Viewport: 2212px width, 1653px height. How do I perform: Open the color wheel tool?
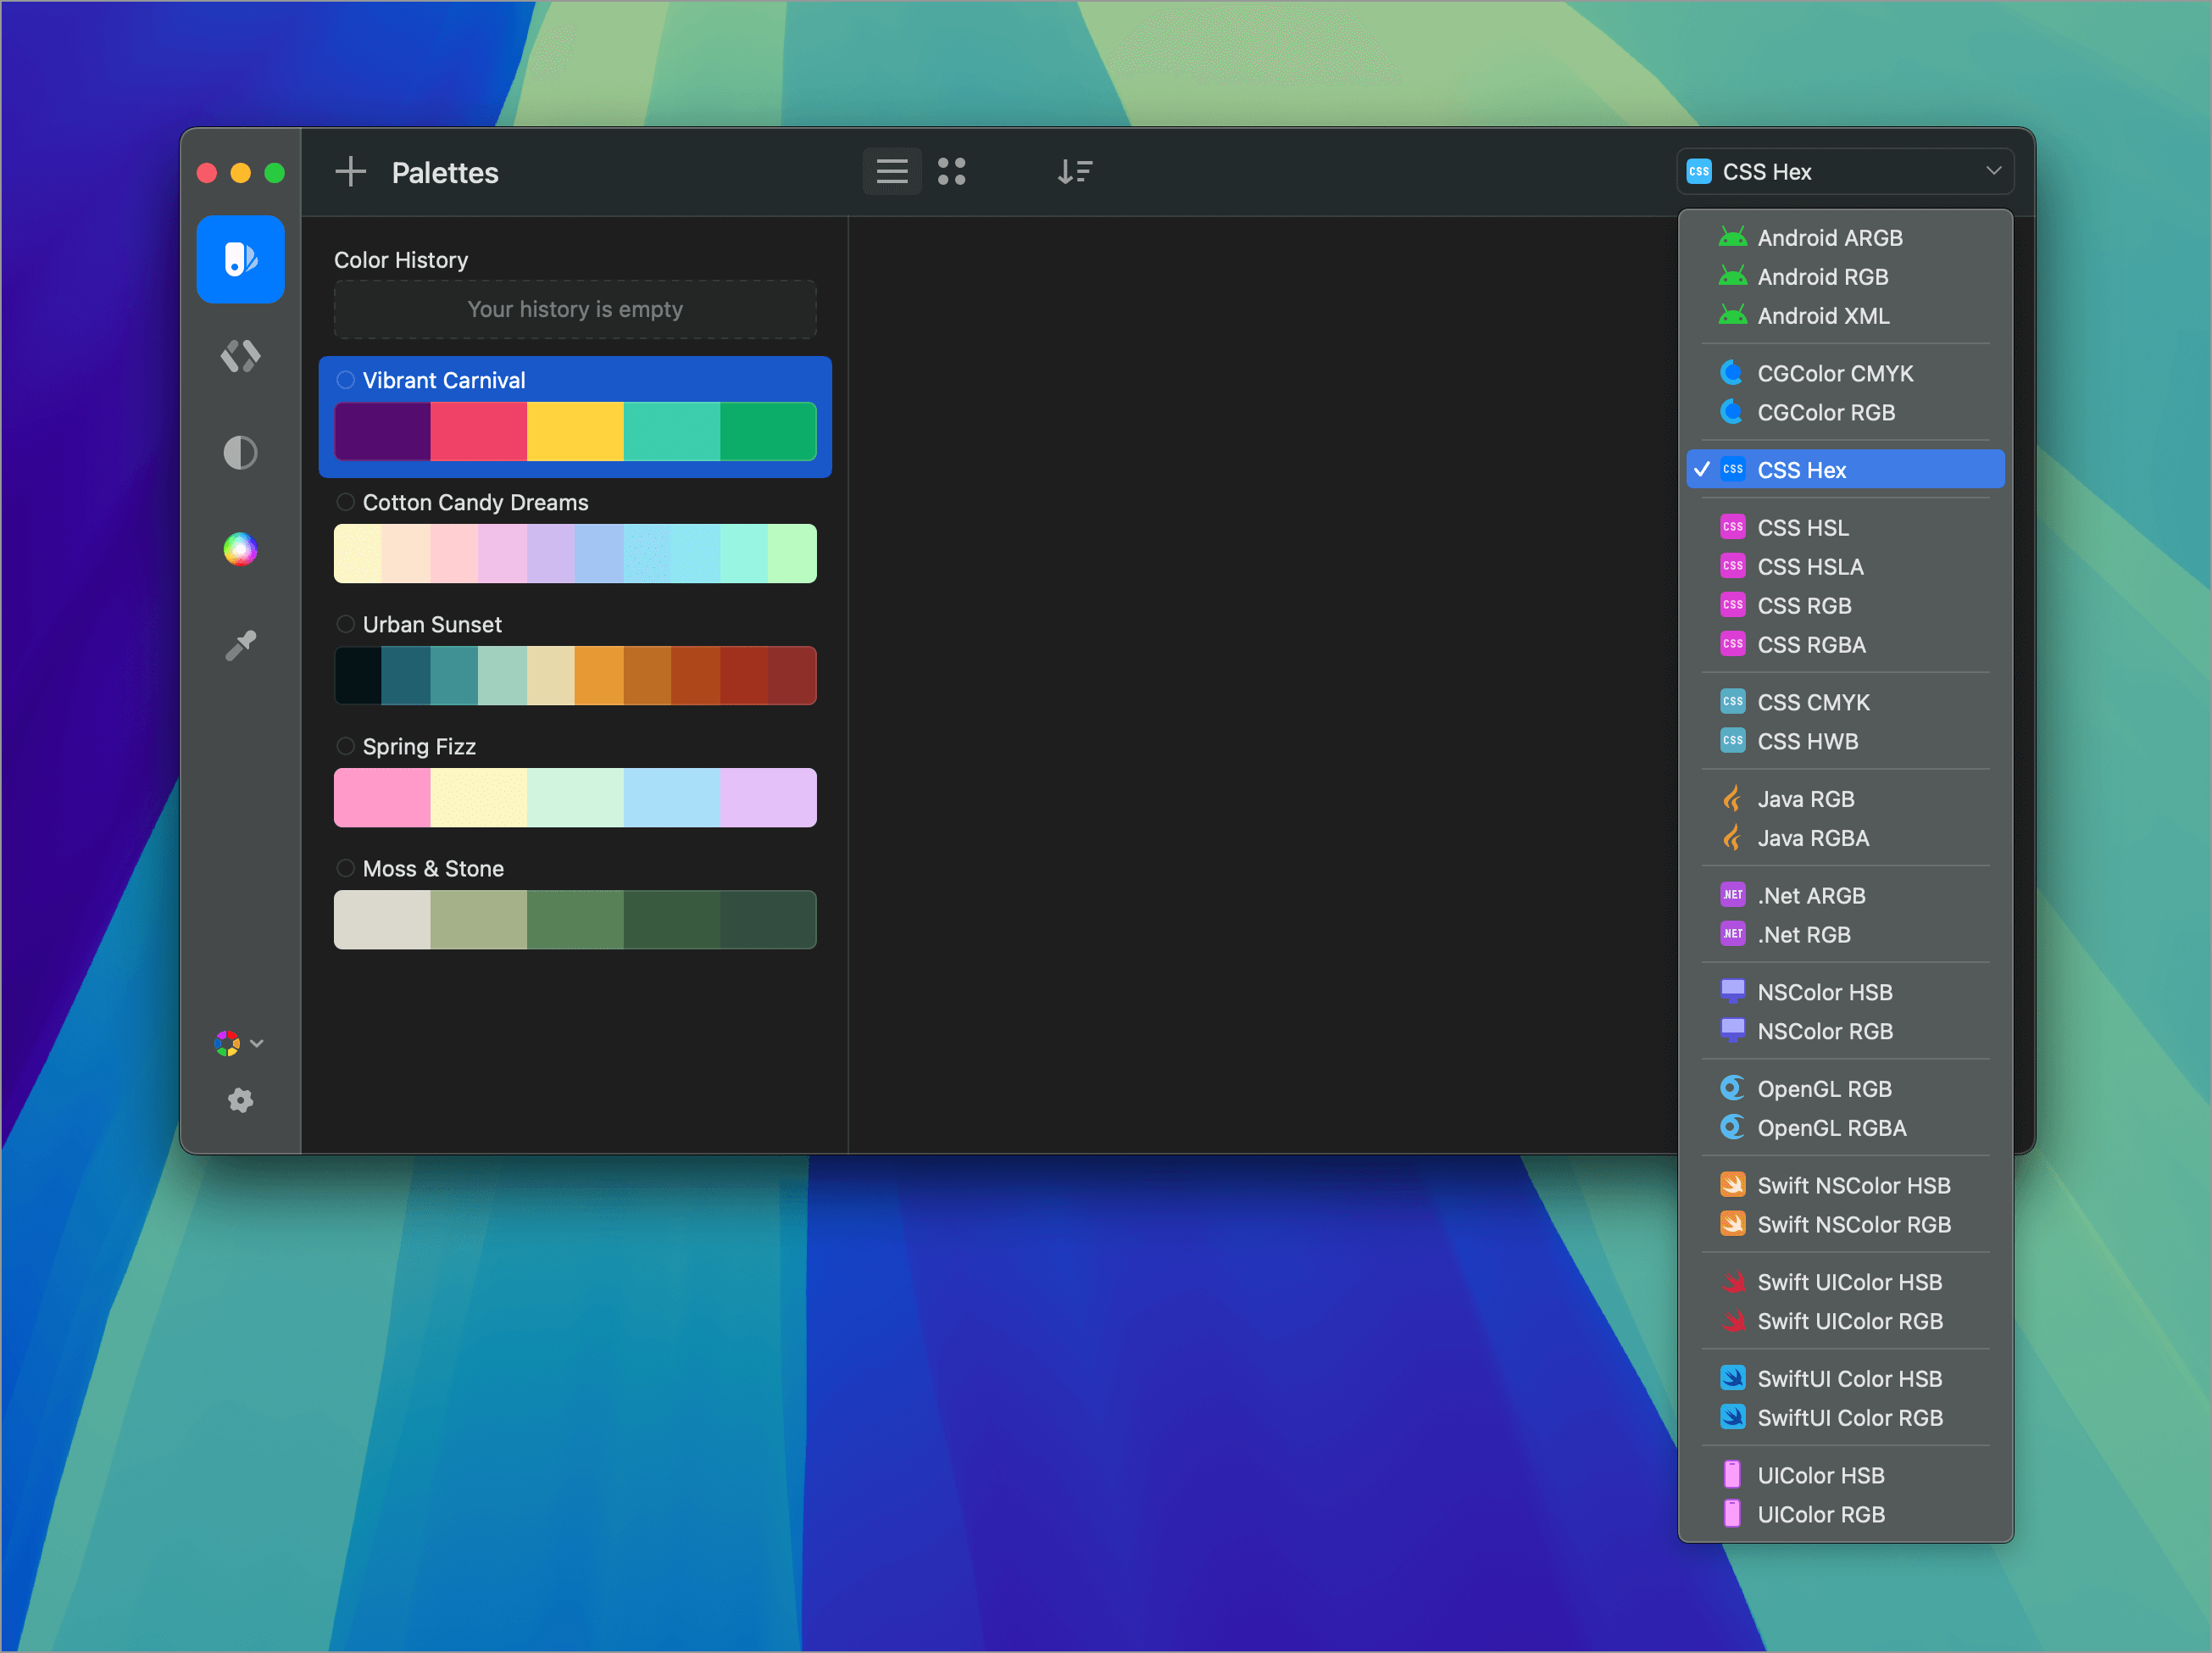(x=240, y=549)
